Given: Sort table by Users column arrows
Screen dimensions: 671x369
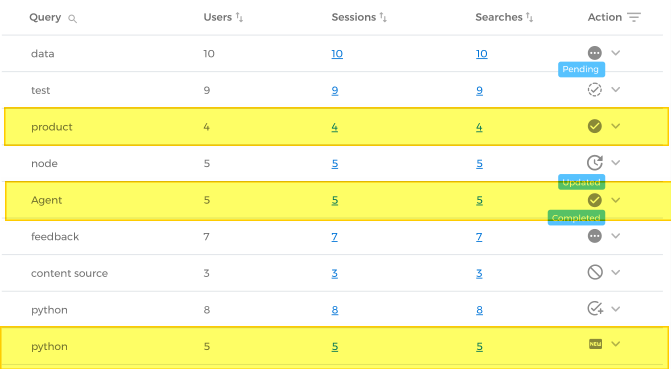Looking at the screenshot, I should coord(240,18).
